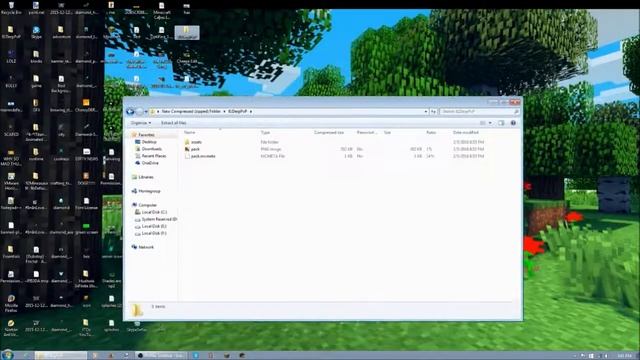This screenshot has height=360, width=640.
Task: Sort by the Name column header
Action: [x=189, y=133]
